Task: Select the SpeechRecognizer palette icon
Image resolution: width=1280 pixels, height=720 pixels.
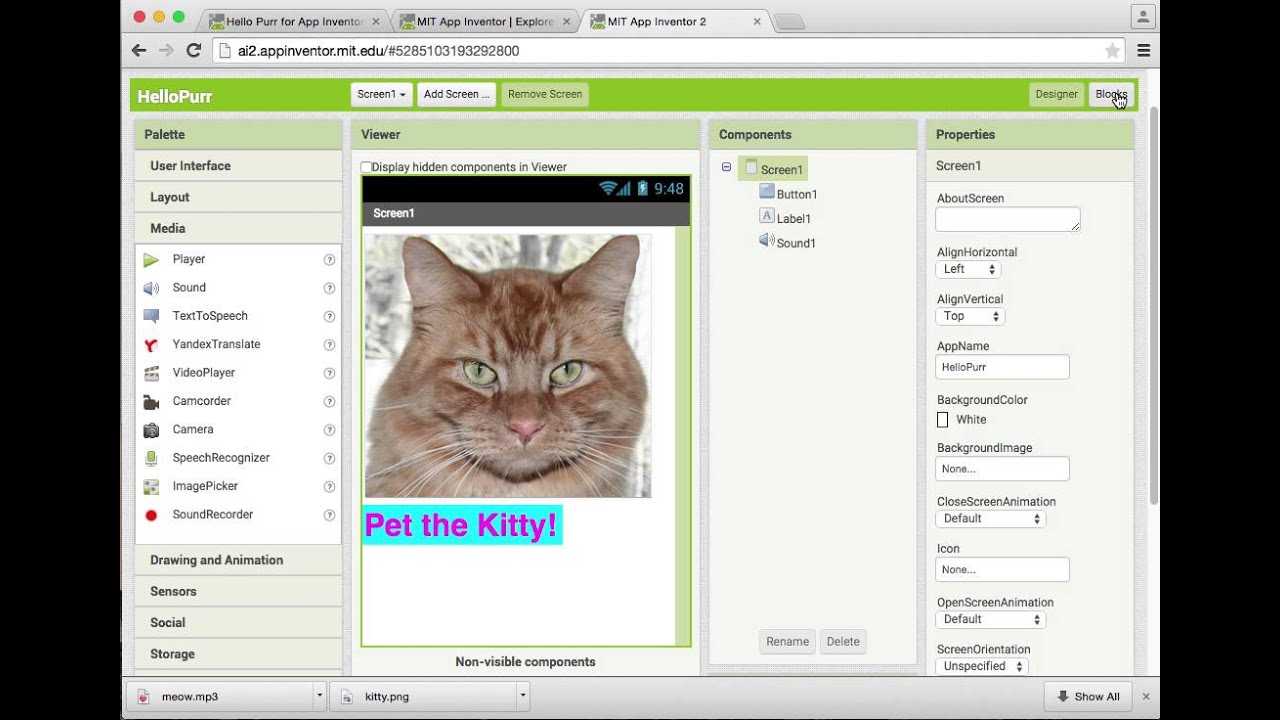Action: tap(151, 458)
